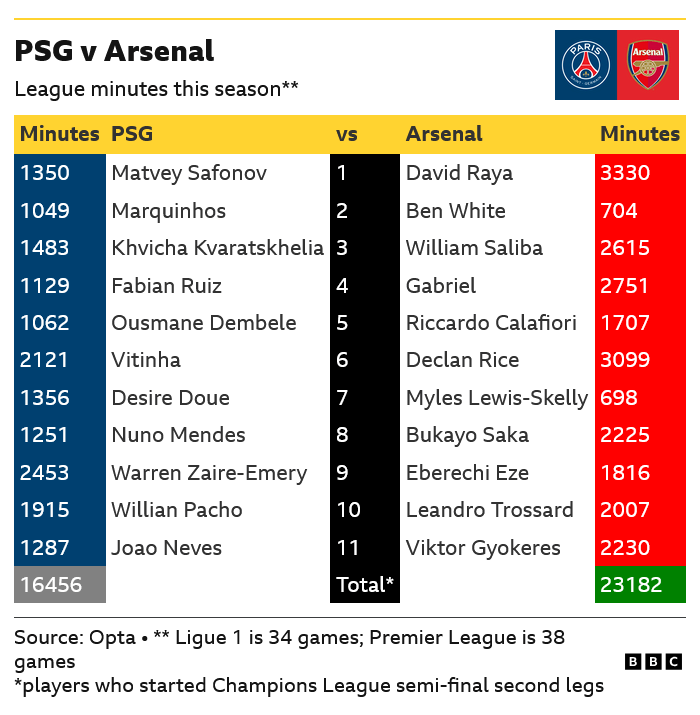This screenshot has width=700, height=715.
Task: Click the Source: Opta footnote text
Action: click(75, 637)
